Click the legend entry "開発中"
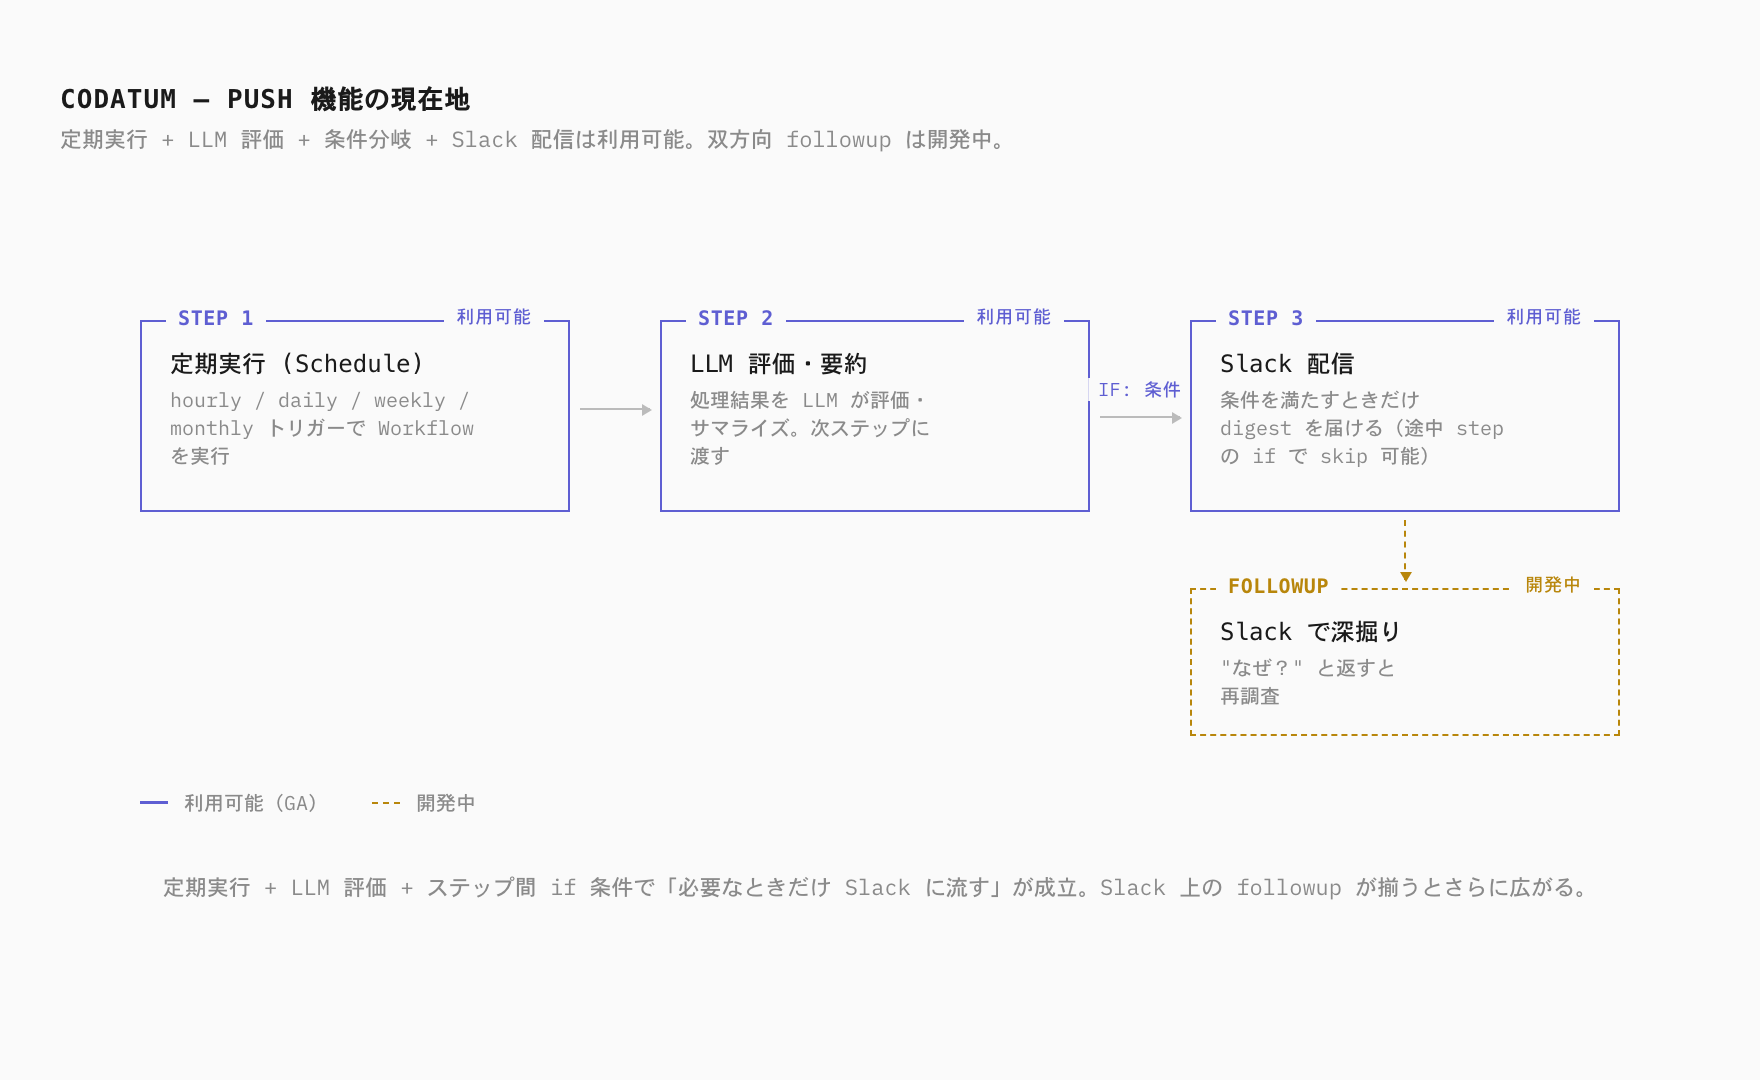The width and height of the screenshot is (1760, 1080). click(423, 803)
